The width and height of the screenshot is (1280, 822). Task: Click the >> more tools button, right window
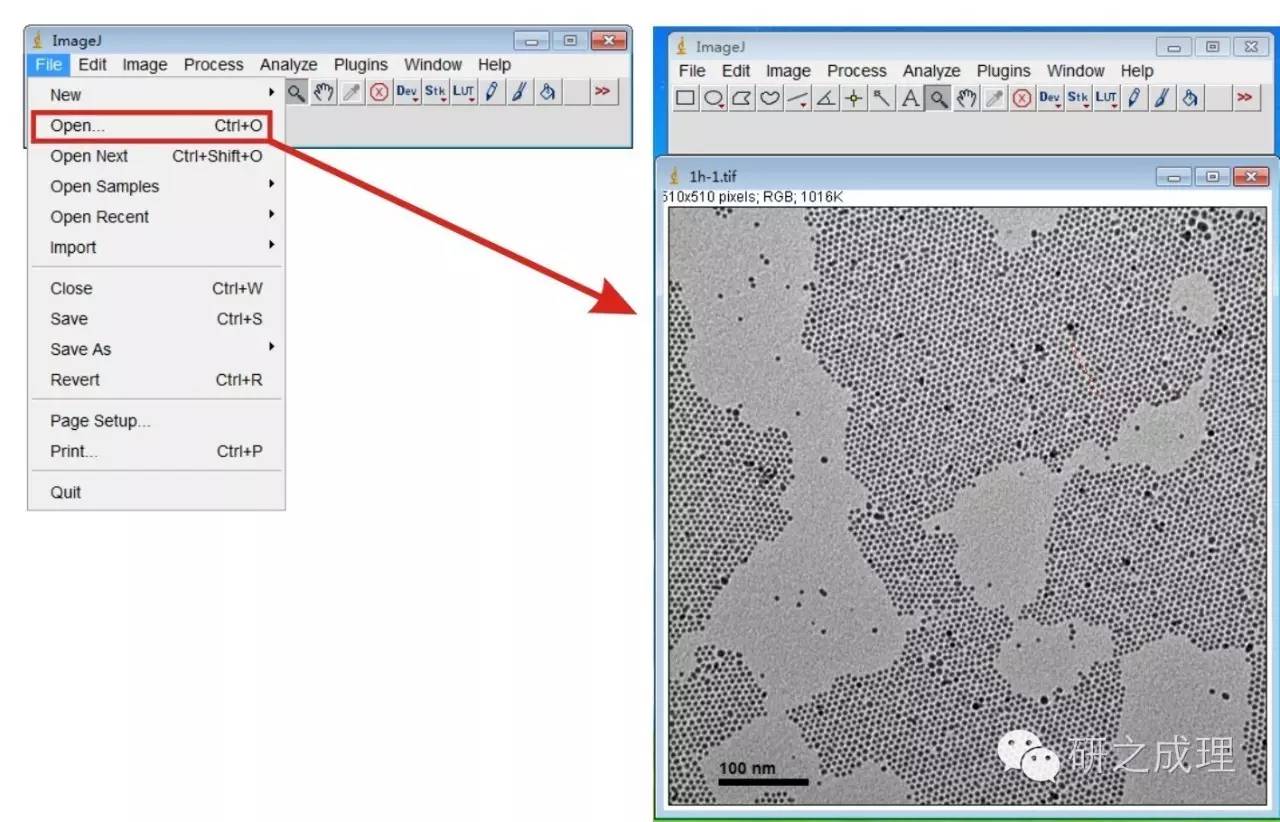(1244, 97)
